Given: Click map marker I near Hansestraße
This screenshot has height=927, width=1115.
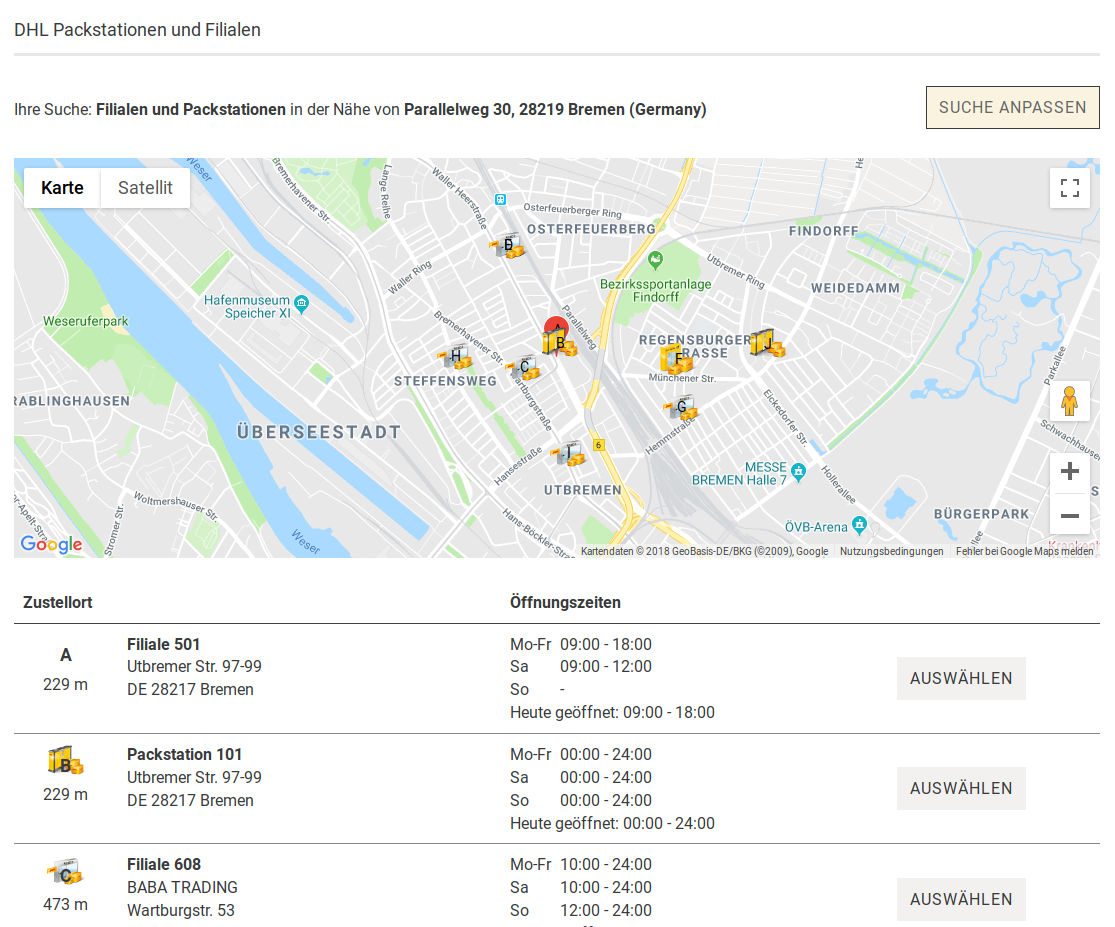Looking at the screenshot, I should (x=568, y=454).
